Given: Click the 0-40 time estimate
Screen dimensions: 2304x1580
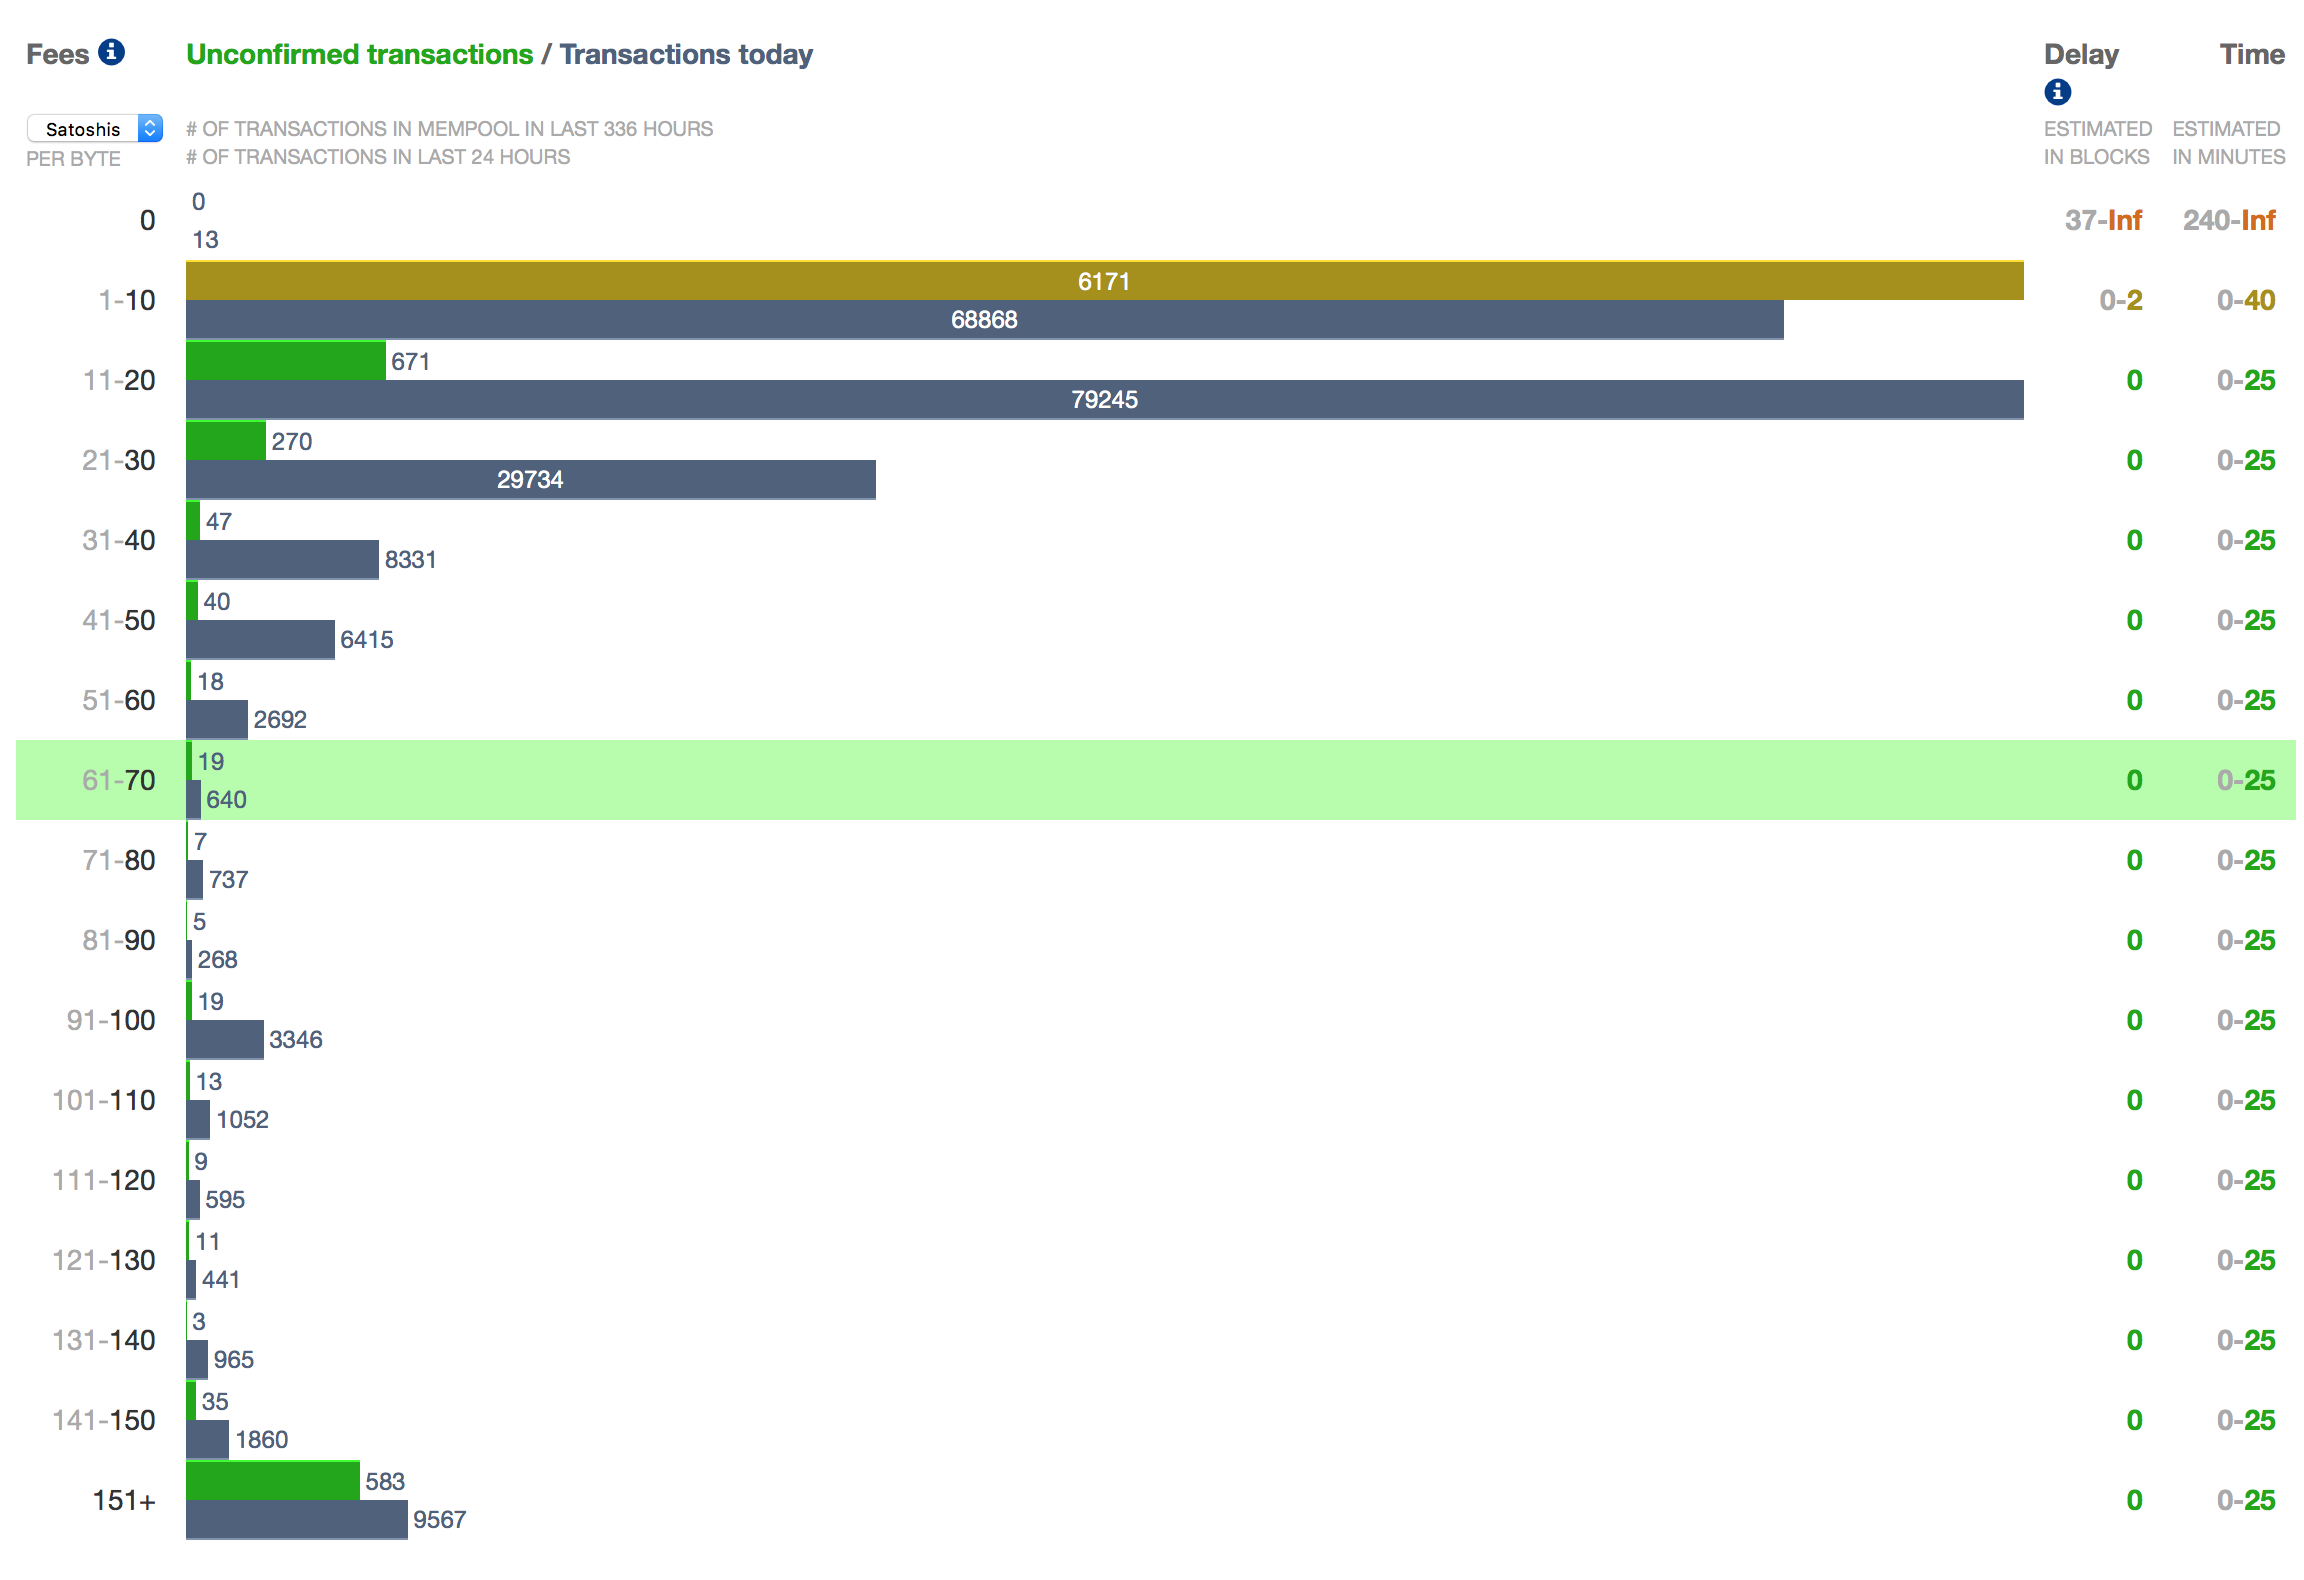Looking at the screenshot, I should point(2246,300).
